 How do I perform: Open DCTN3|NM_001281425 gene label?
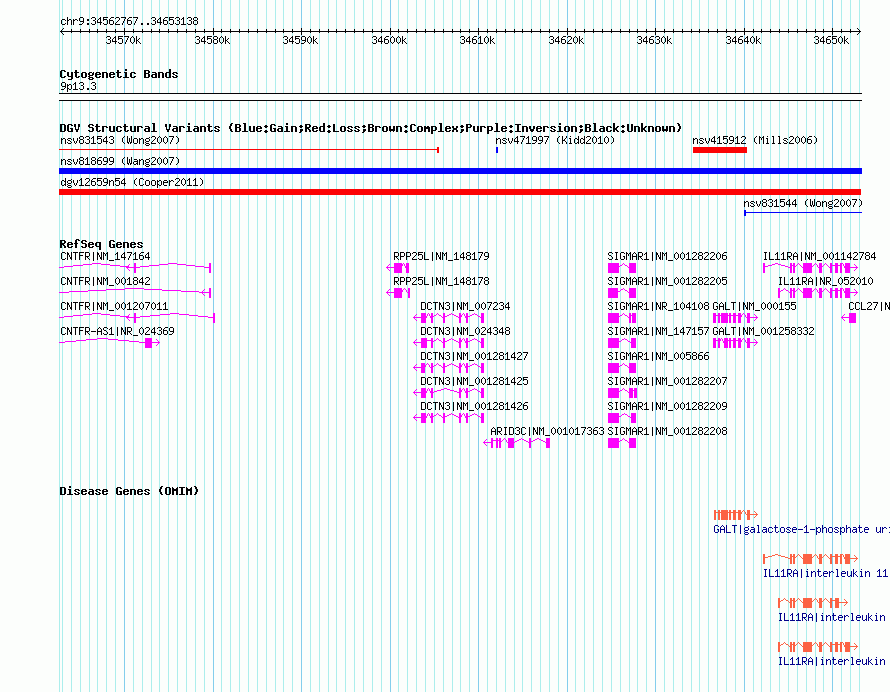(x=474, y=381)
